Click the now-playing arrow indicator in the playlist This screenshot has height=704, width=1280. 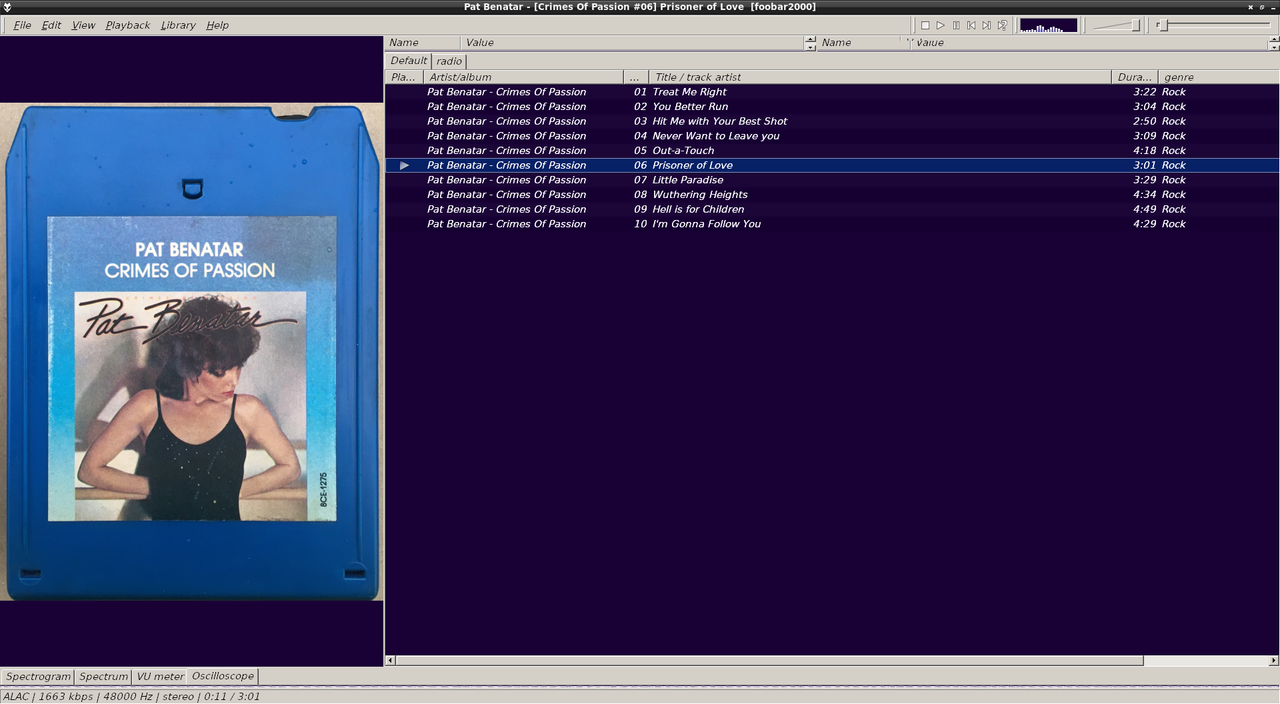click(x=404, y=165)
